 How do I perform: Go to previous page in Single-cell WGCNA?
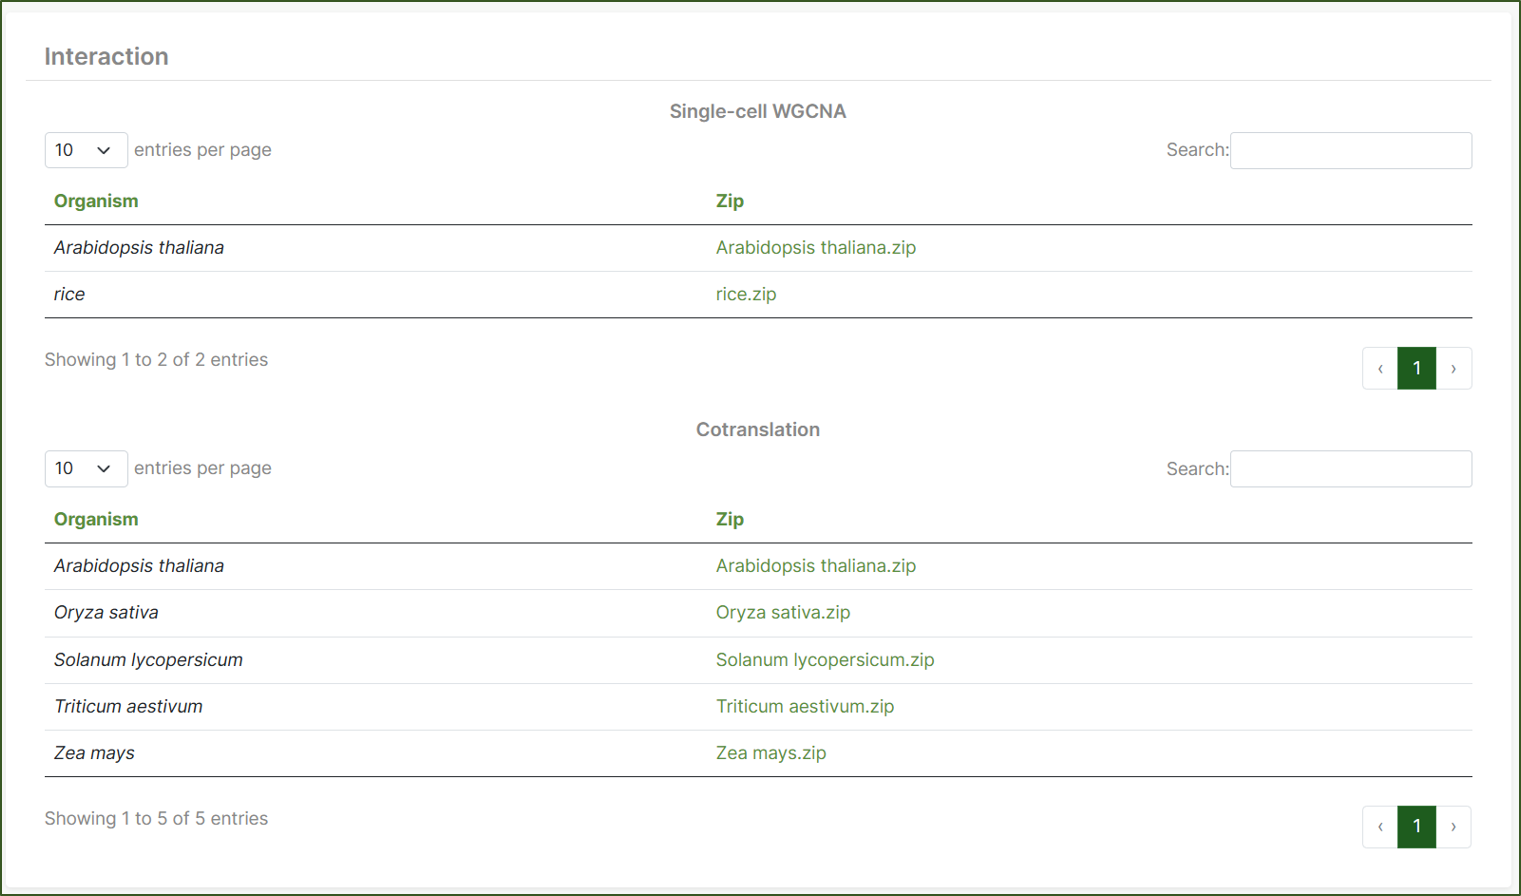pos(1380,369)
